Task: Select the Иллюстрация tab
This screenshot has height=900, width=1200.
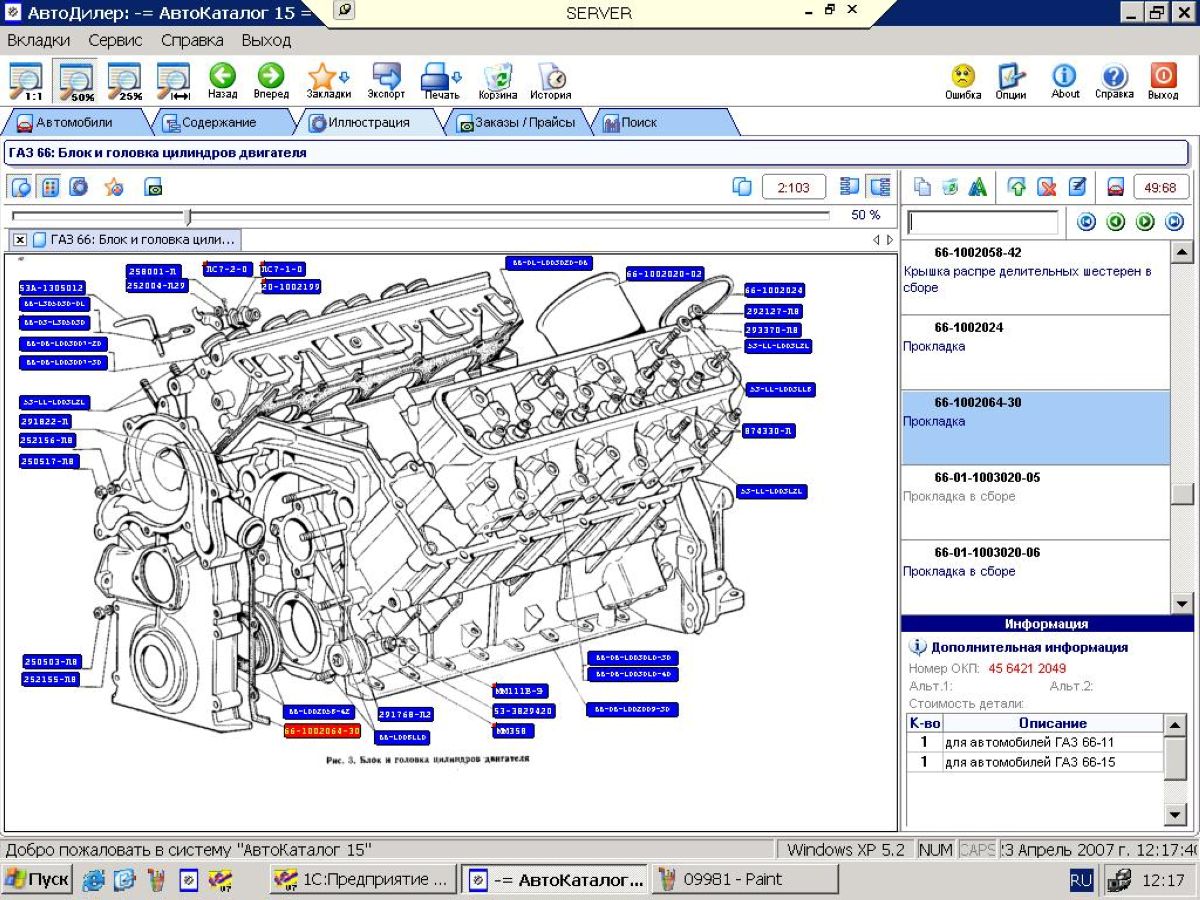Action: 368,123
